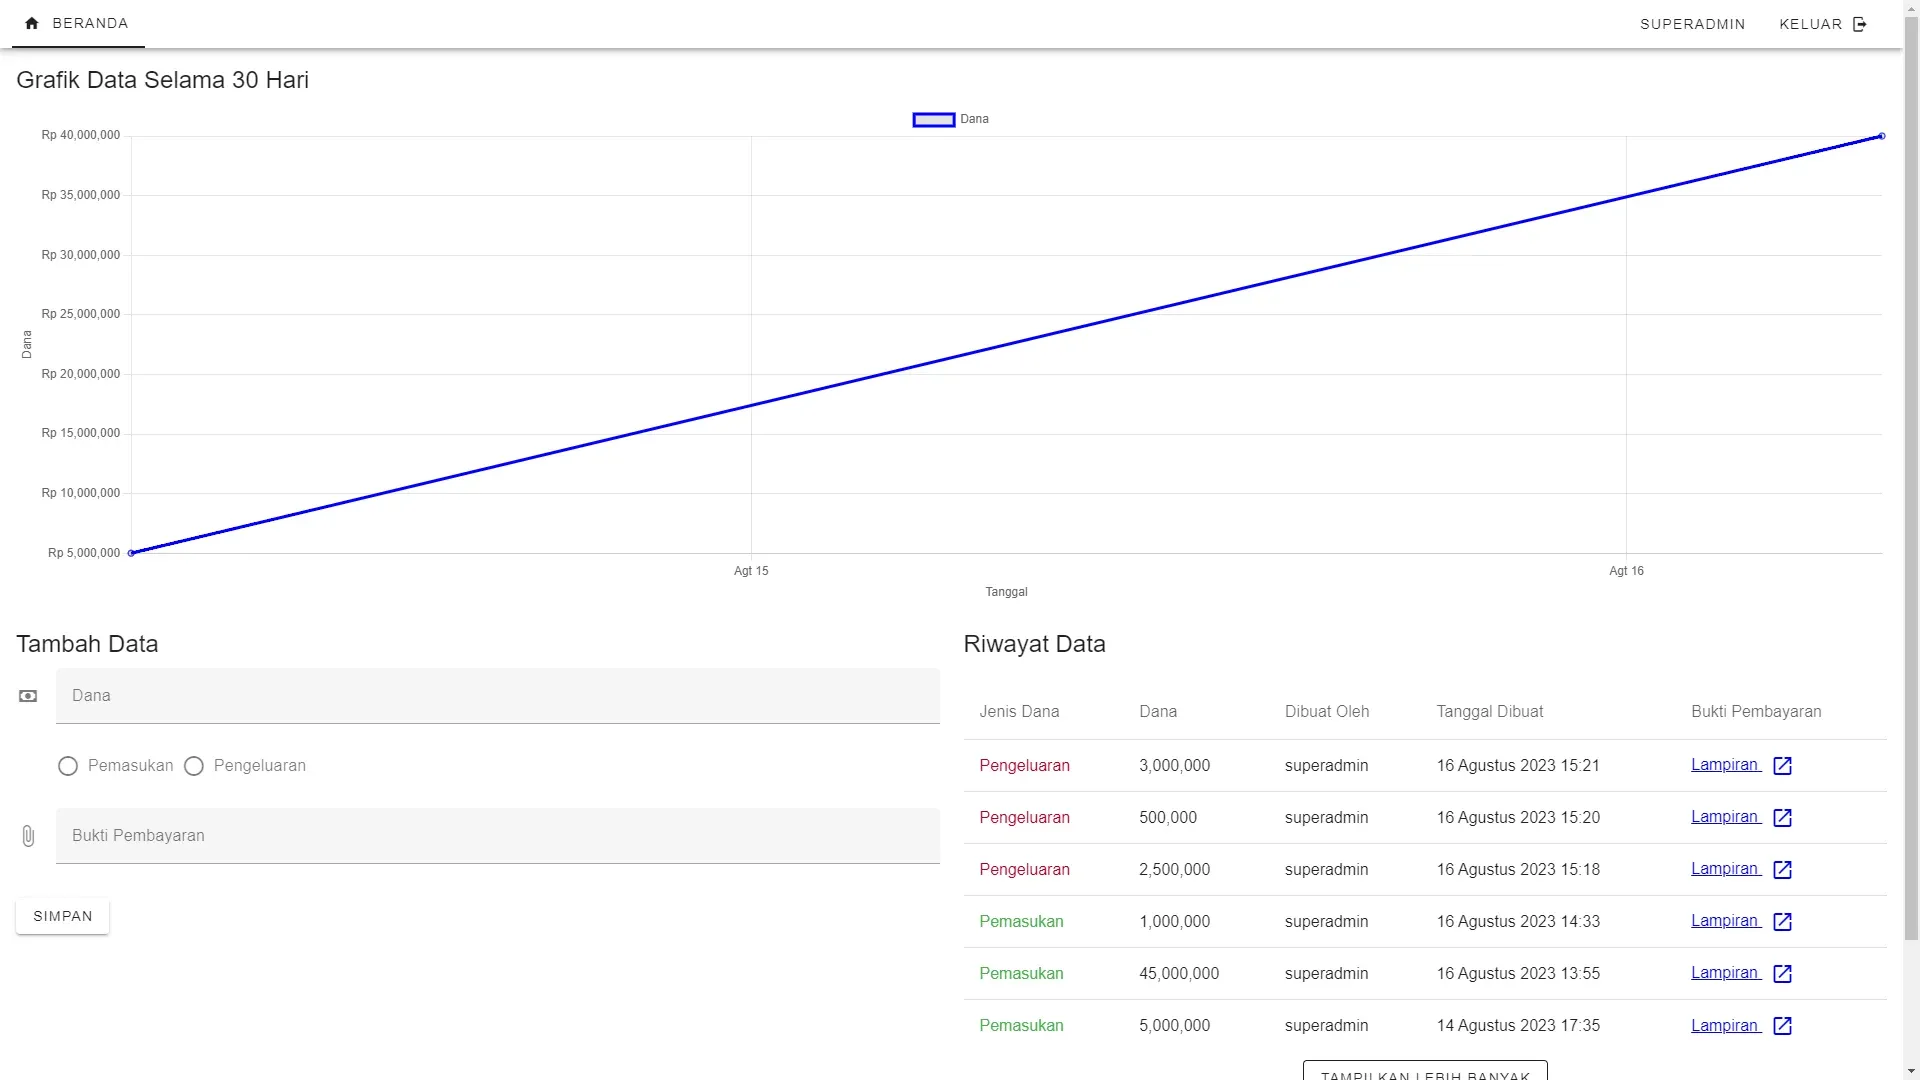The image size is (1920, 1080).
Task: Open Lampiran link for 1,000,000 entry
Action: (1725, 921)
